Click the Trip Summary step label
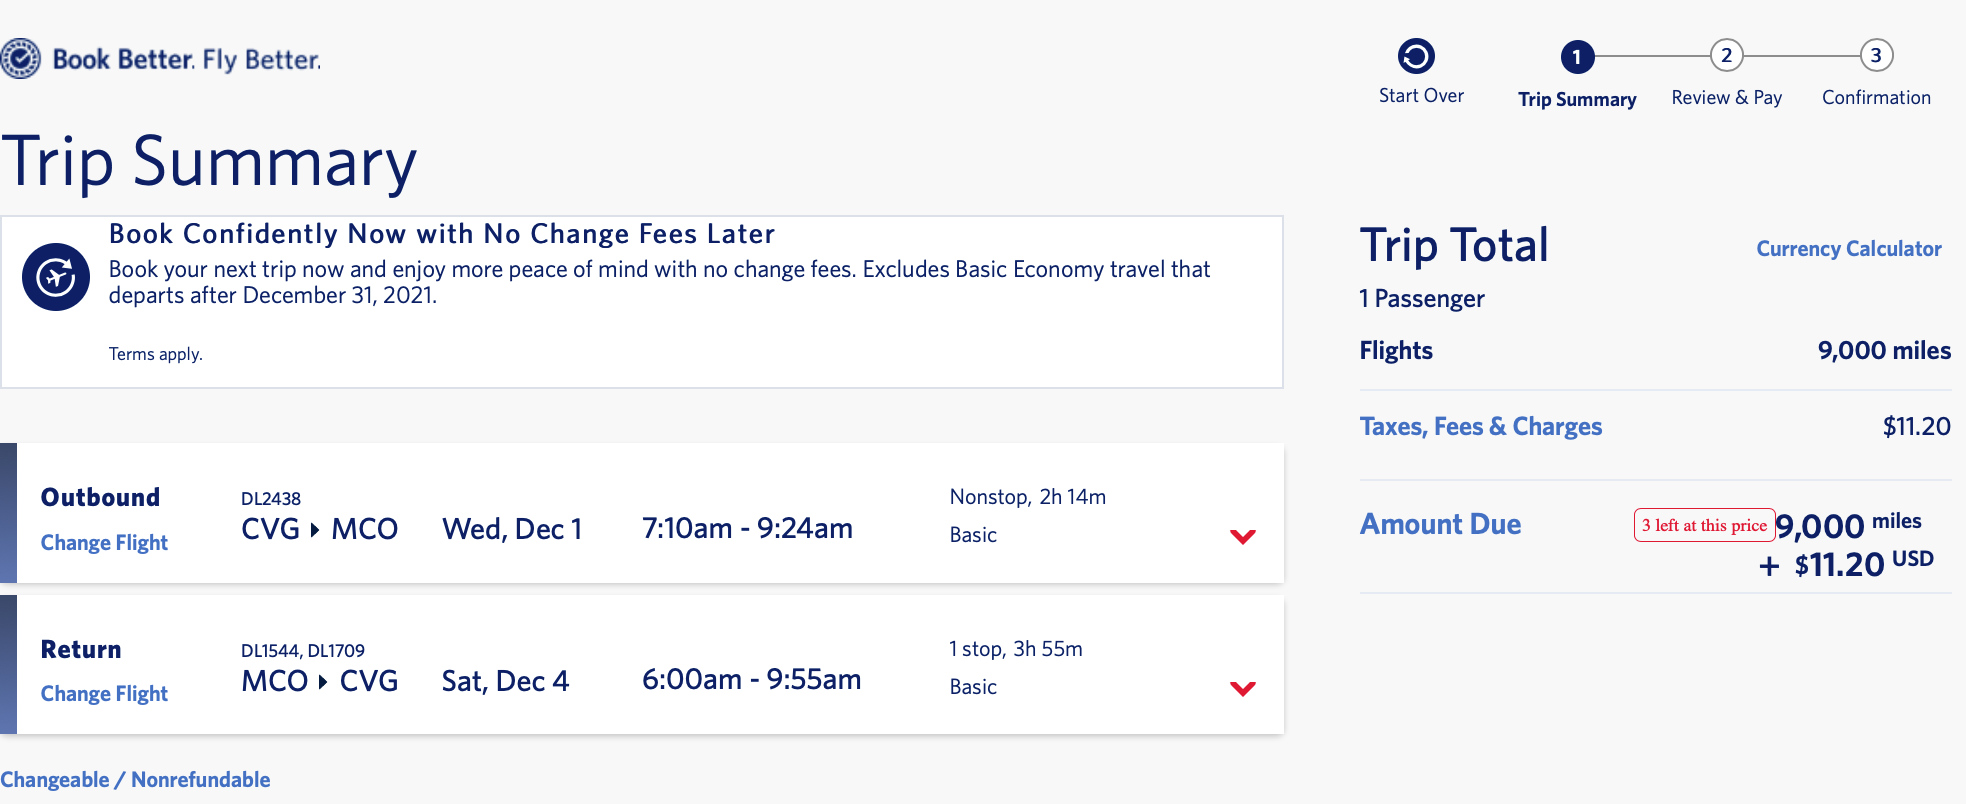Screen dimensions: 1966x804 [1577, 99]
